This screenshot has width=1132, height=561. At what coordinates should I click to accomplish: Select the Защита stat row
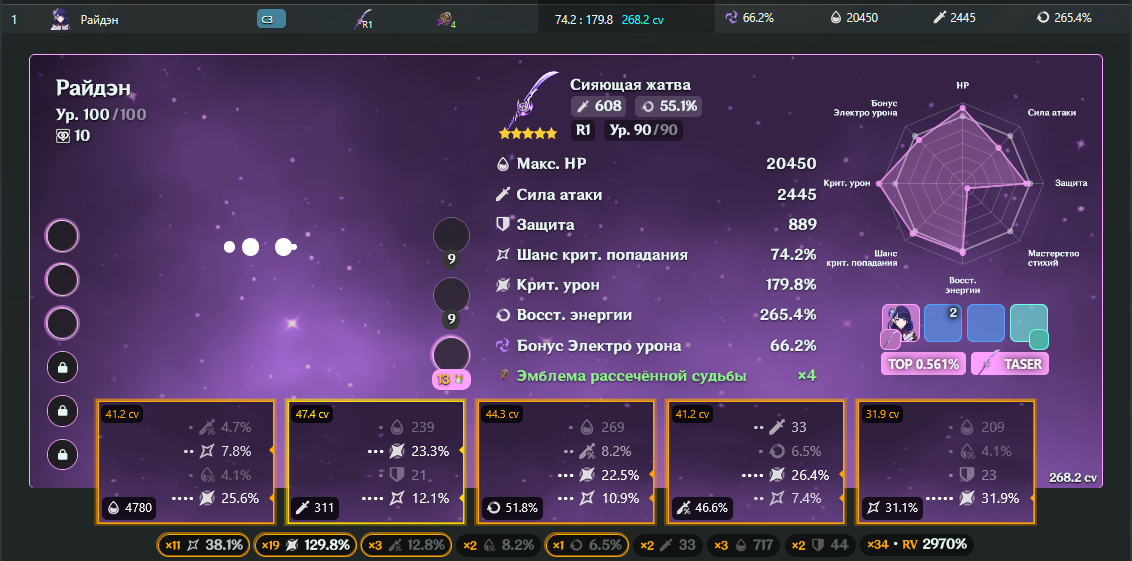click(x=657, y=225)
